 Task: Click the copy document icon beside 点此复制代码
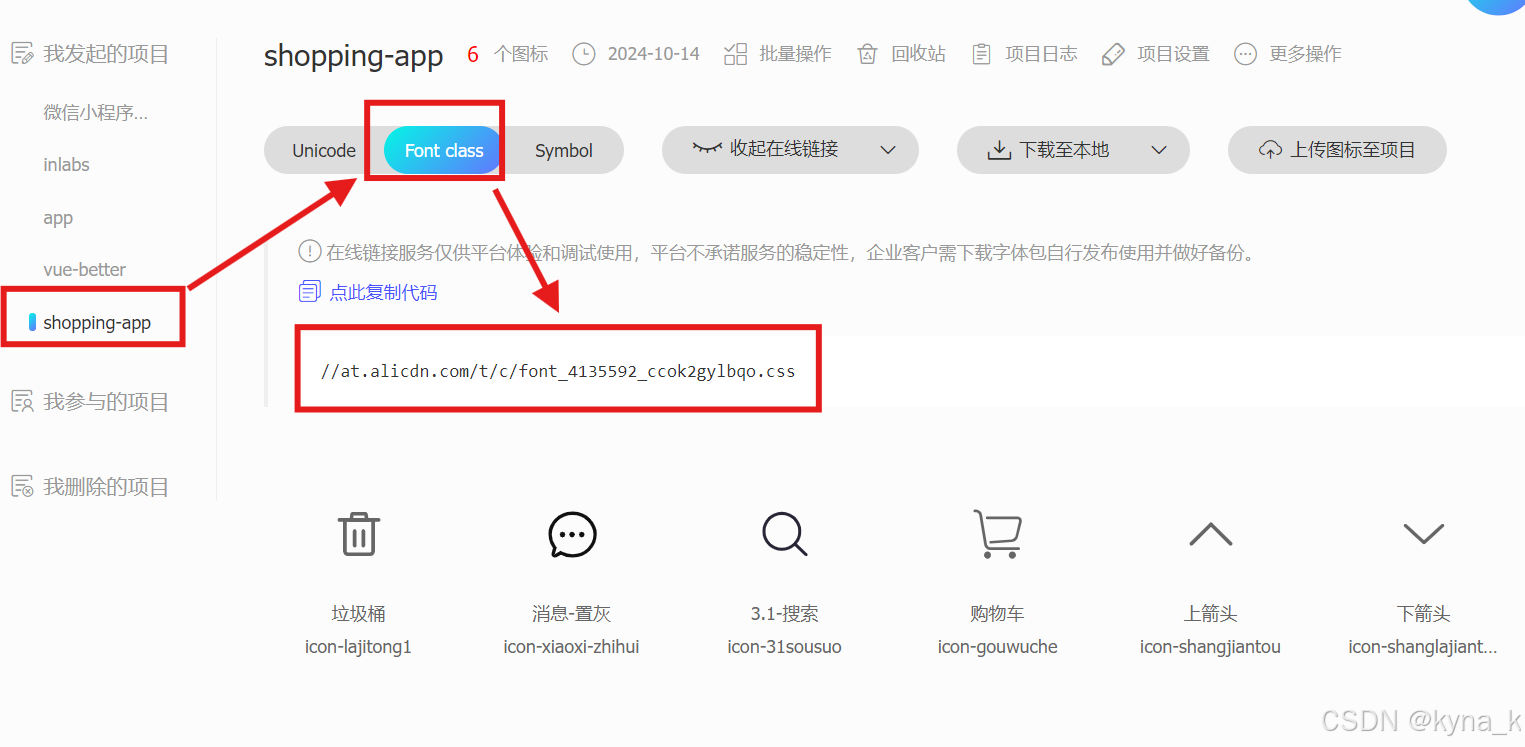click(310, 292)
